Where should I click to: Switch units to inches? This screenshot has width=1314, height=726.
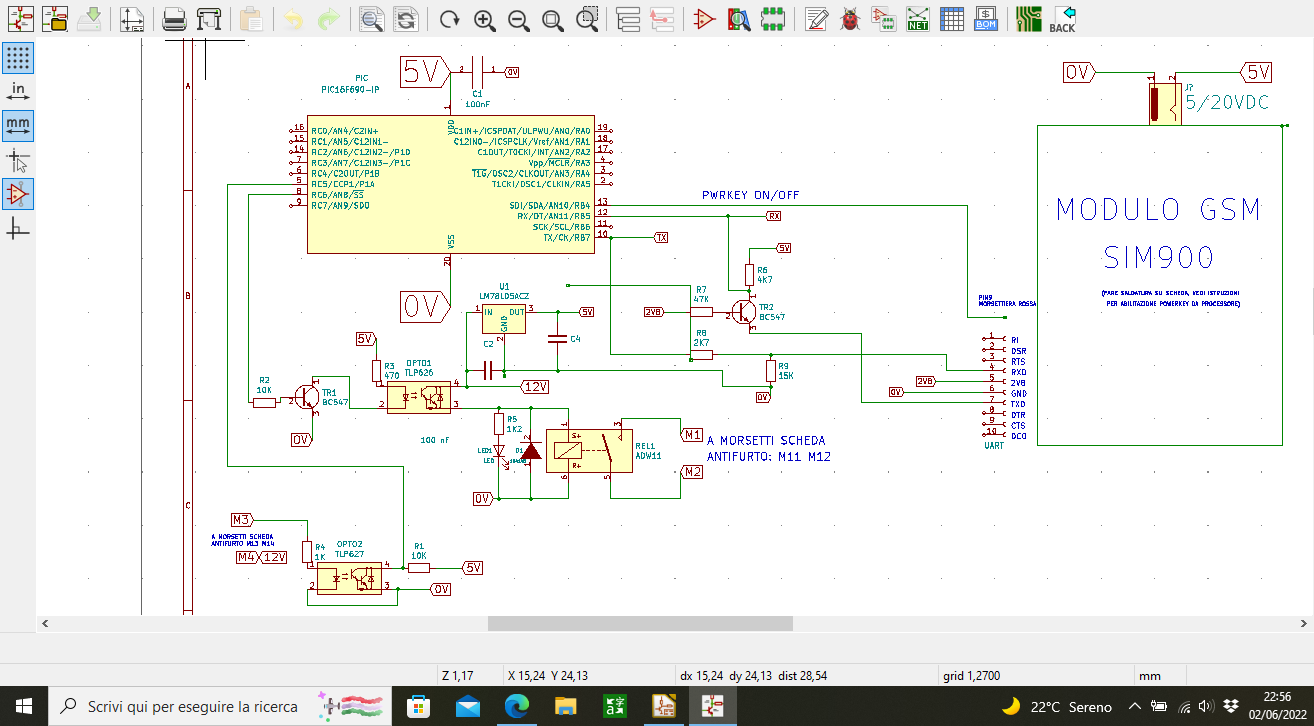18,91
